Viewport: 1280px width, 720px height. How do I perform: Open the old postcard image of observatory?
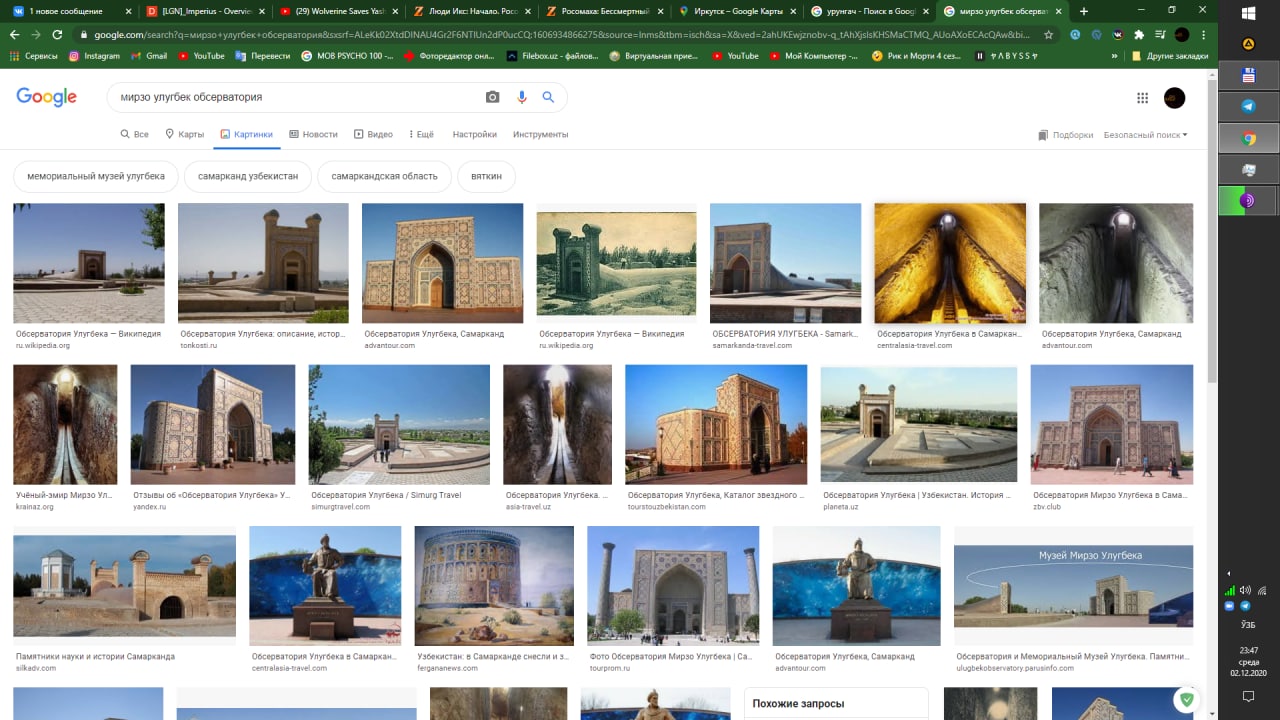[616, 263]
